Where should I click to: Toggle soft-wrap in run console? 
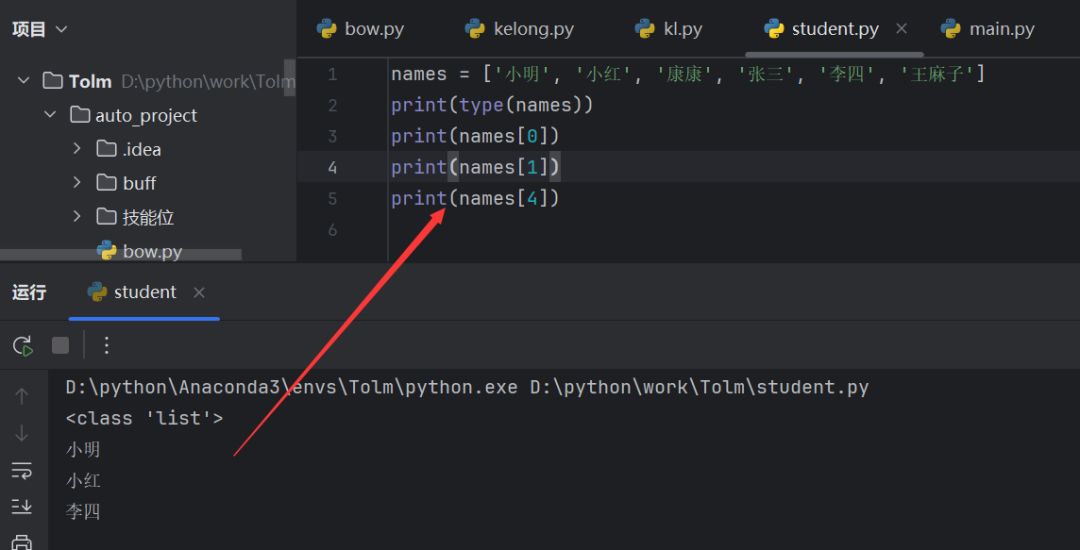pyautogui.click(x=22, y=469)
